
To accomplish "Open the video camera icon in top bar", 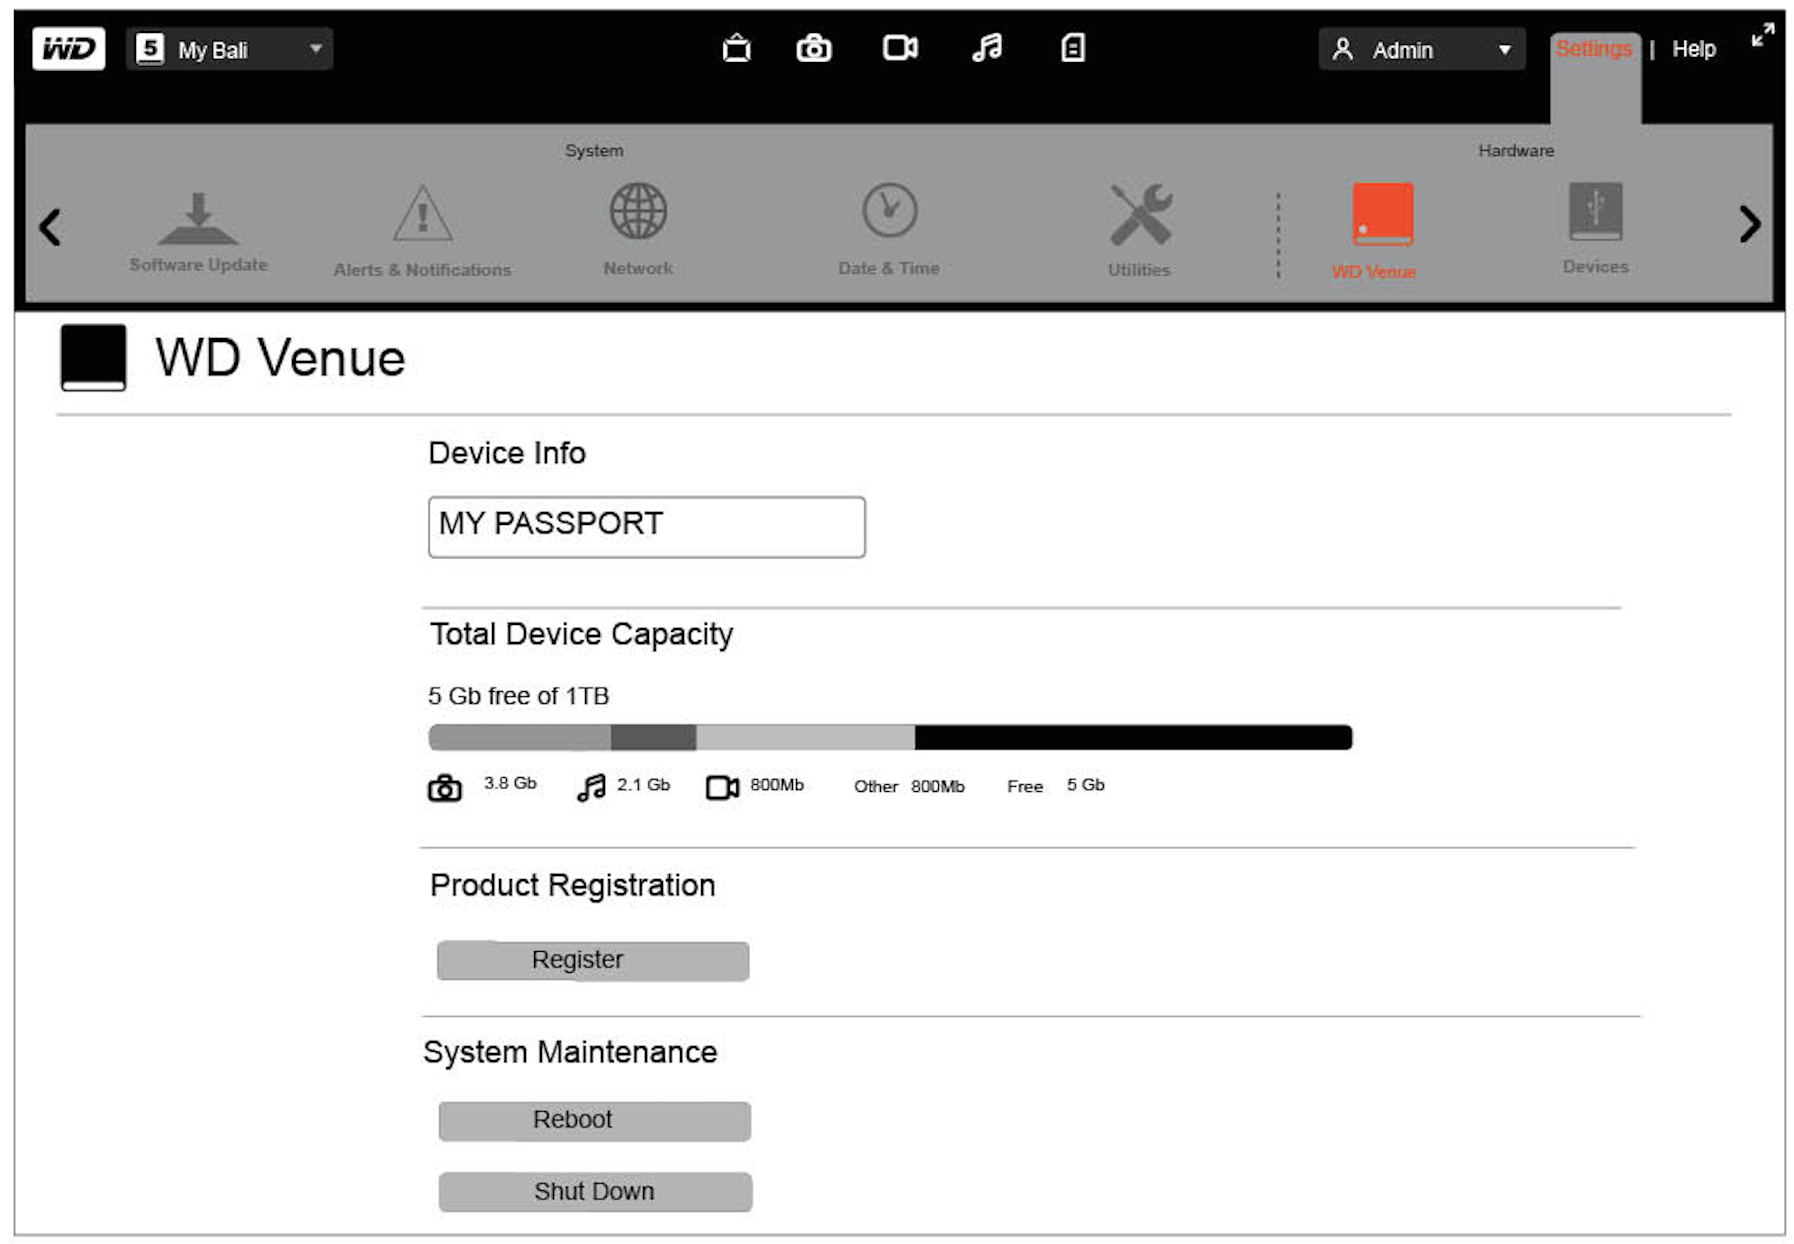I will [x=900, y=48].
